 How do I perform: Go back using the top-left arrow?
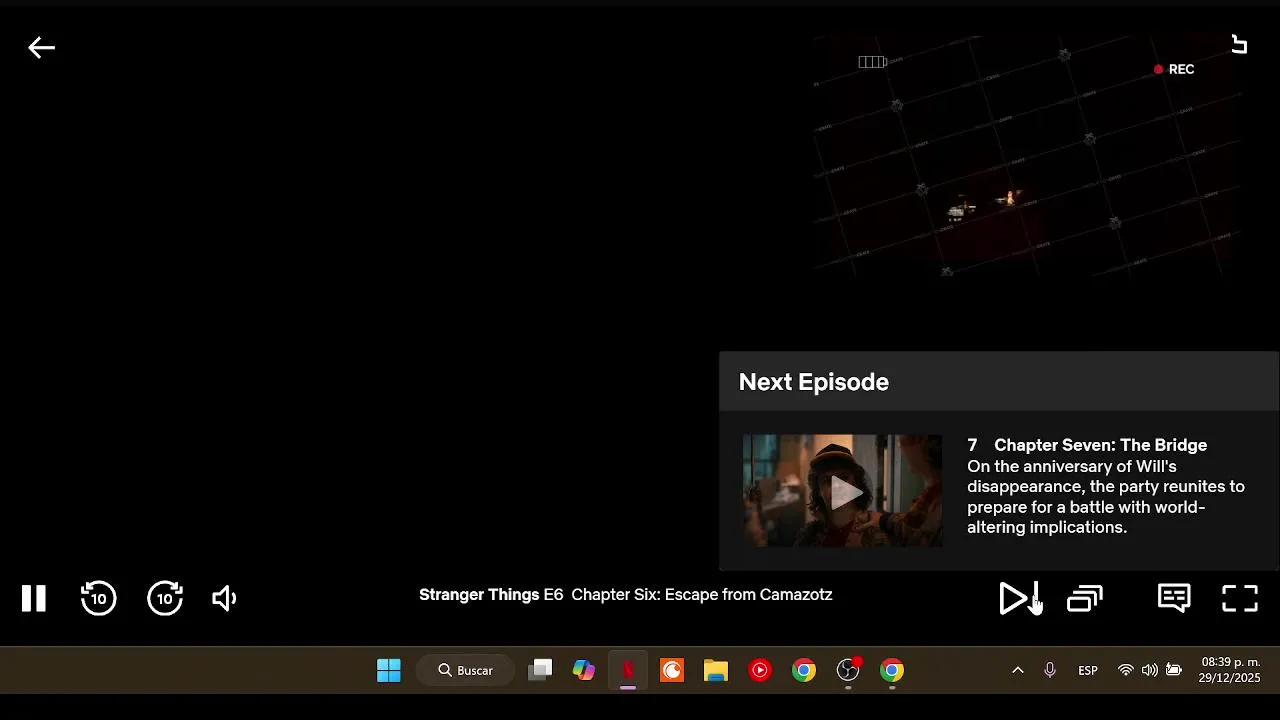(x=41, y=47)
